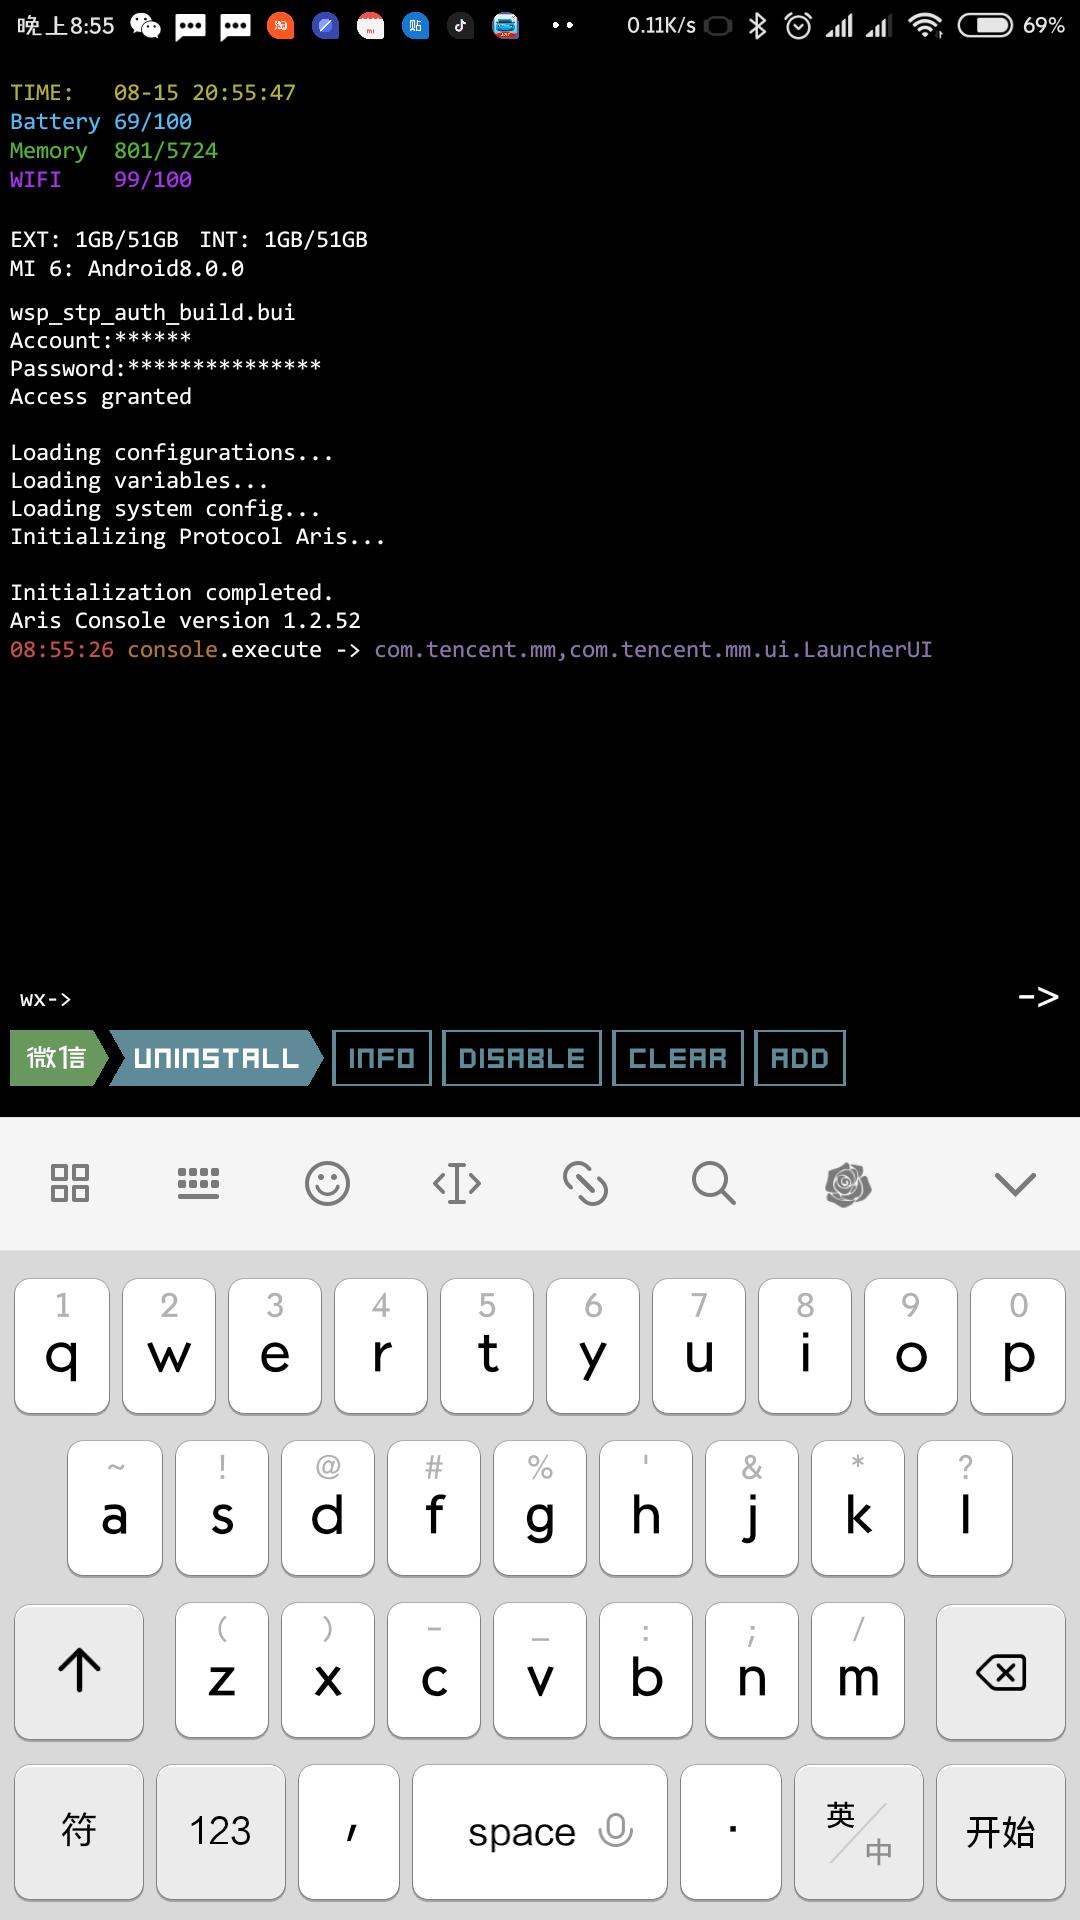Image resolution: width=1080 pixels, height=1920 pixels.
Task: Tap Aris Console version 1.2.52 text
Action: click(185, 621)
